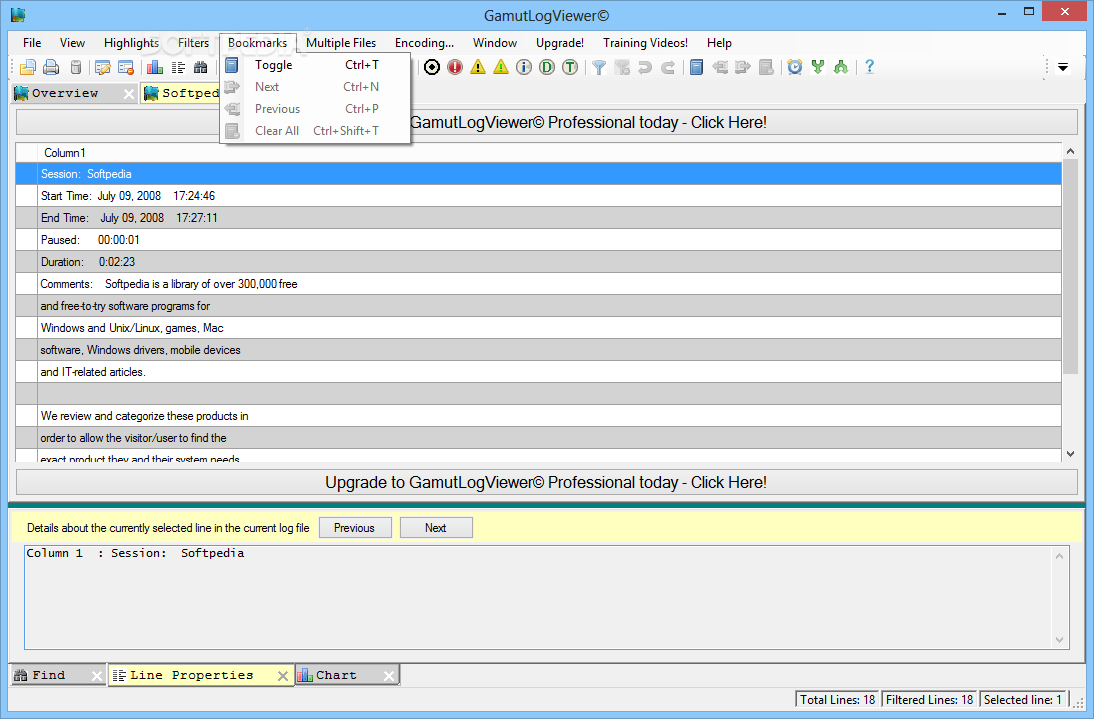Select Toggle in the Bookmarks menu
Screen dimensions: 1094x719
tap(315, 65)
